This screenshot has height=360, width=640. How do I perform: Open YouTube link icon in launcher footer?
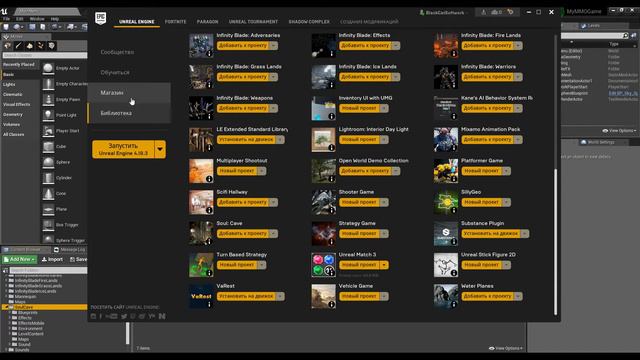(x=111, y=316)
